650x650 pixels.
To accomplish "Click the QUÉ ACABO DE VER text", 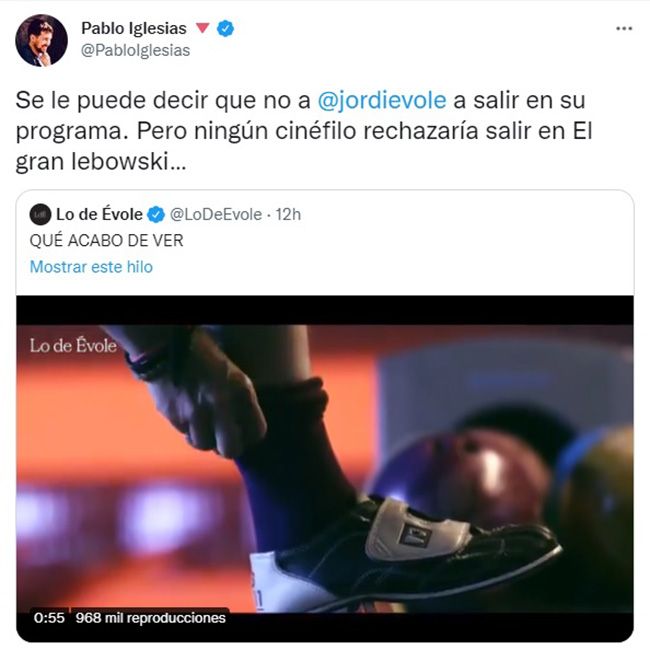I will coord(107,240).
